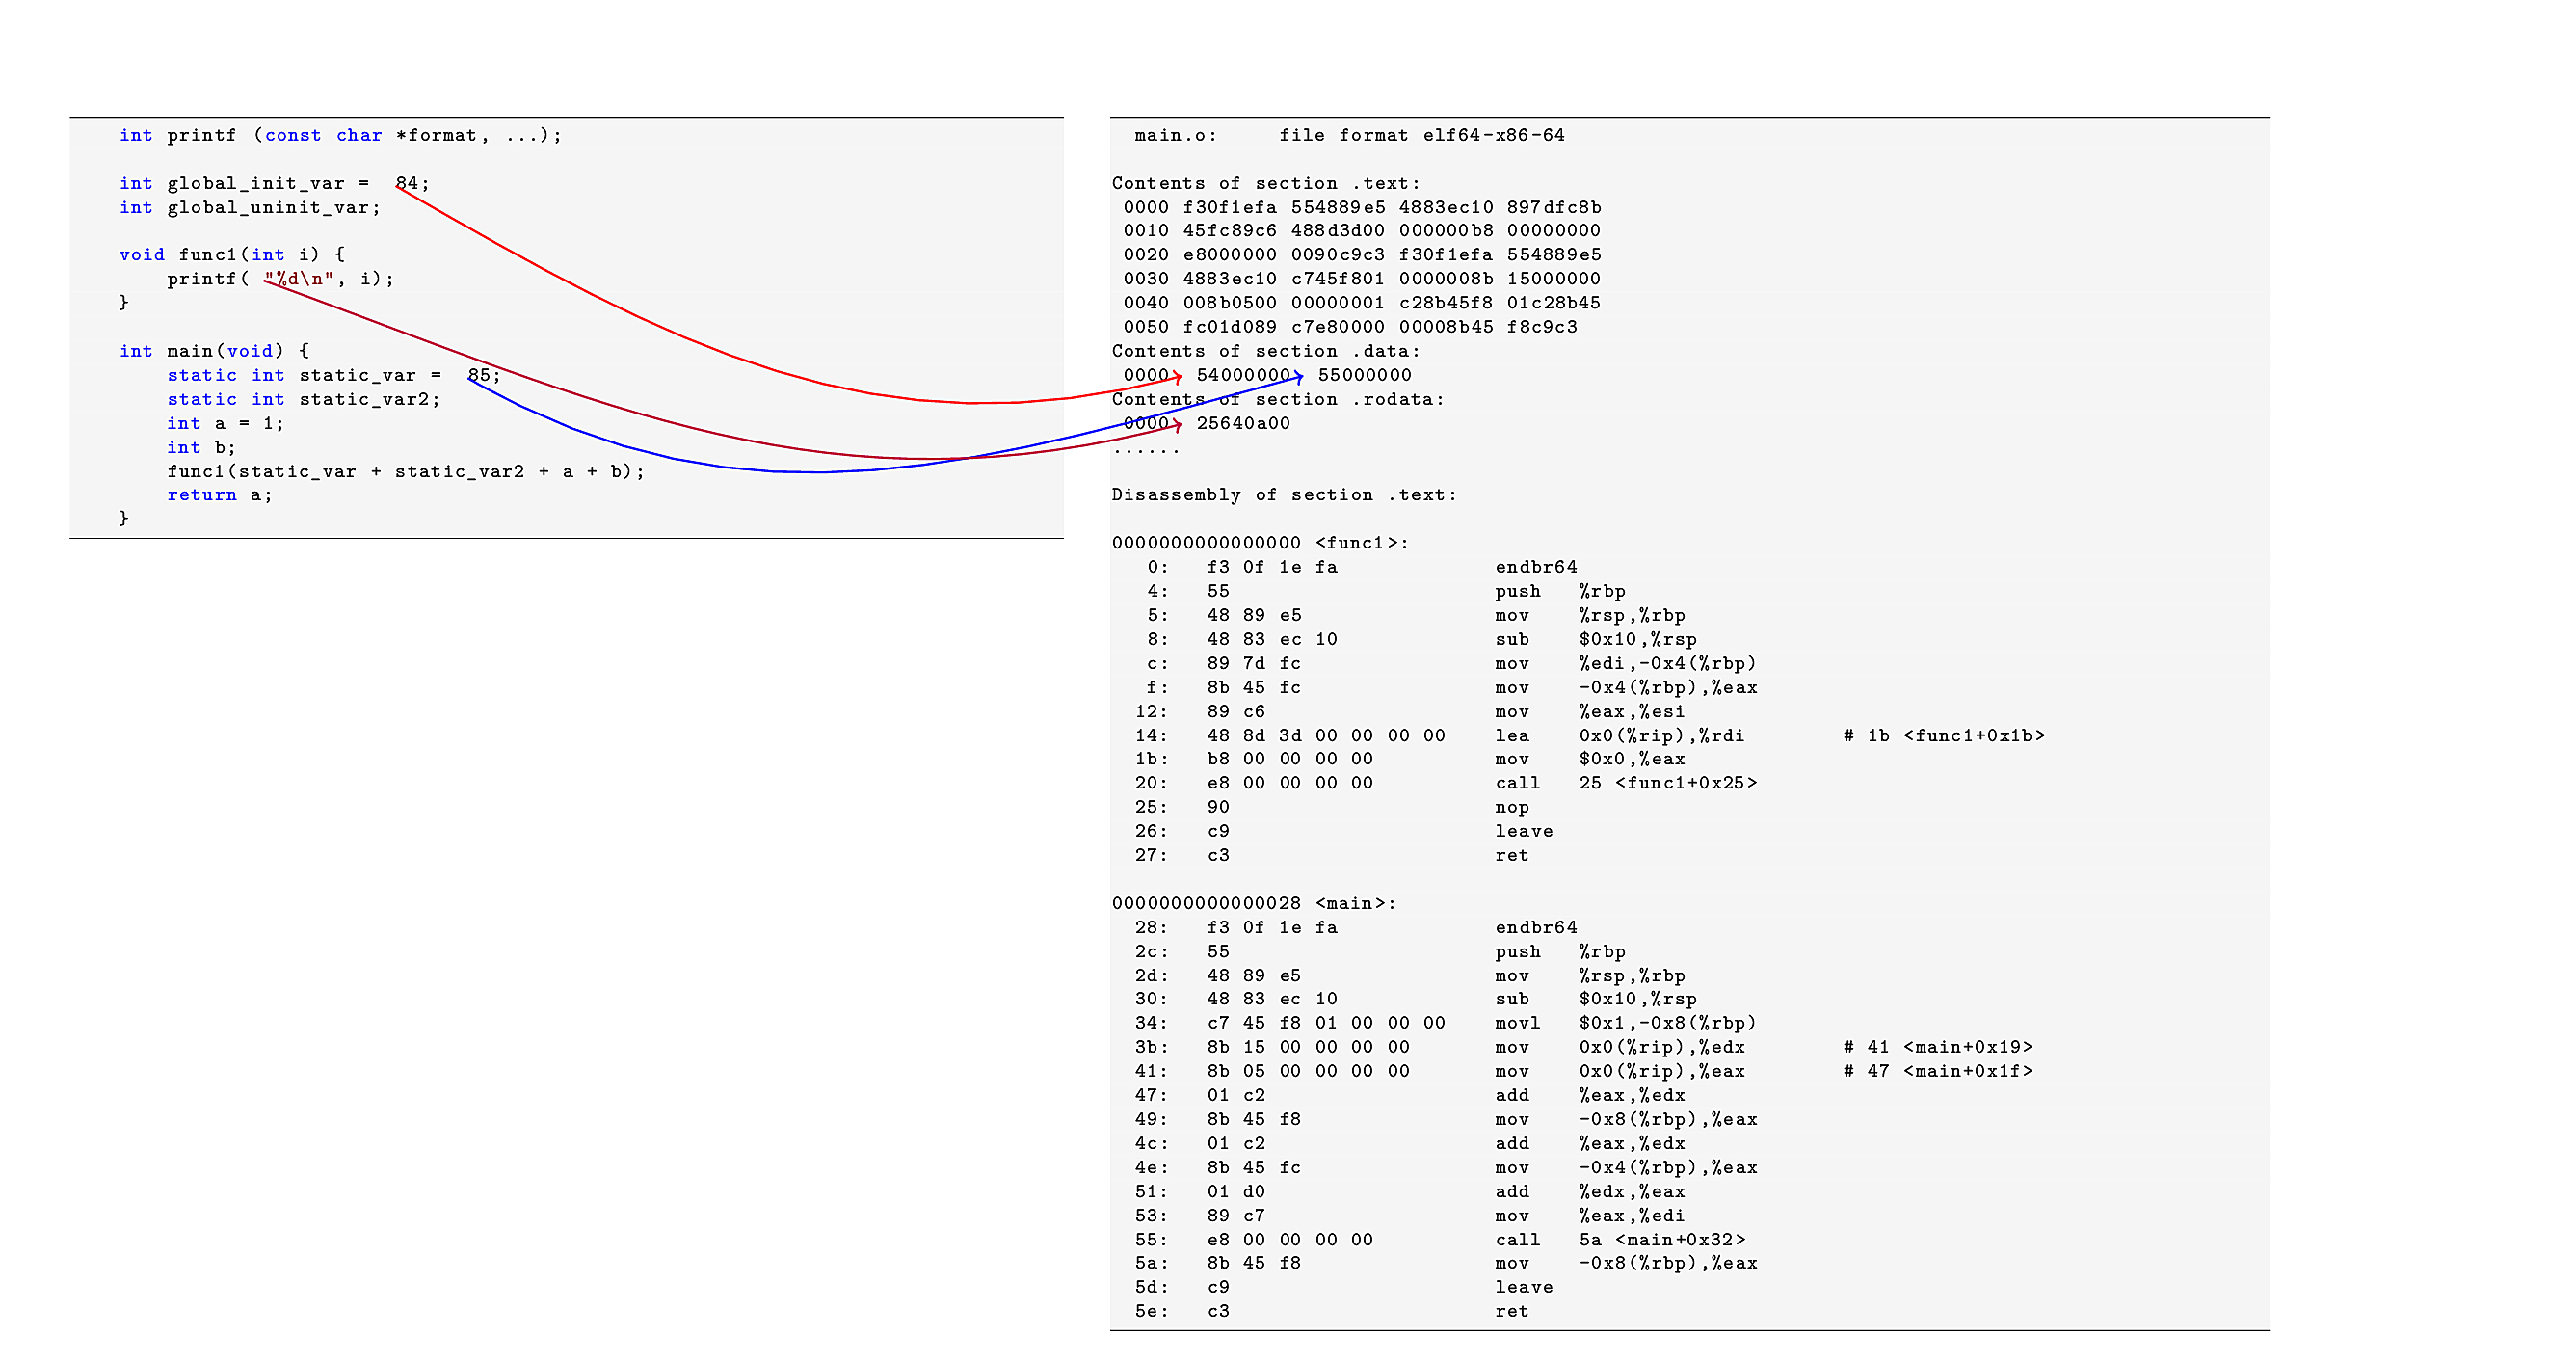
Task: Click the '# 1b <func1+0x1b>' comment
Action: [x=1943, y=735]
